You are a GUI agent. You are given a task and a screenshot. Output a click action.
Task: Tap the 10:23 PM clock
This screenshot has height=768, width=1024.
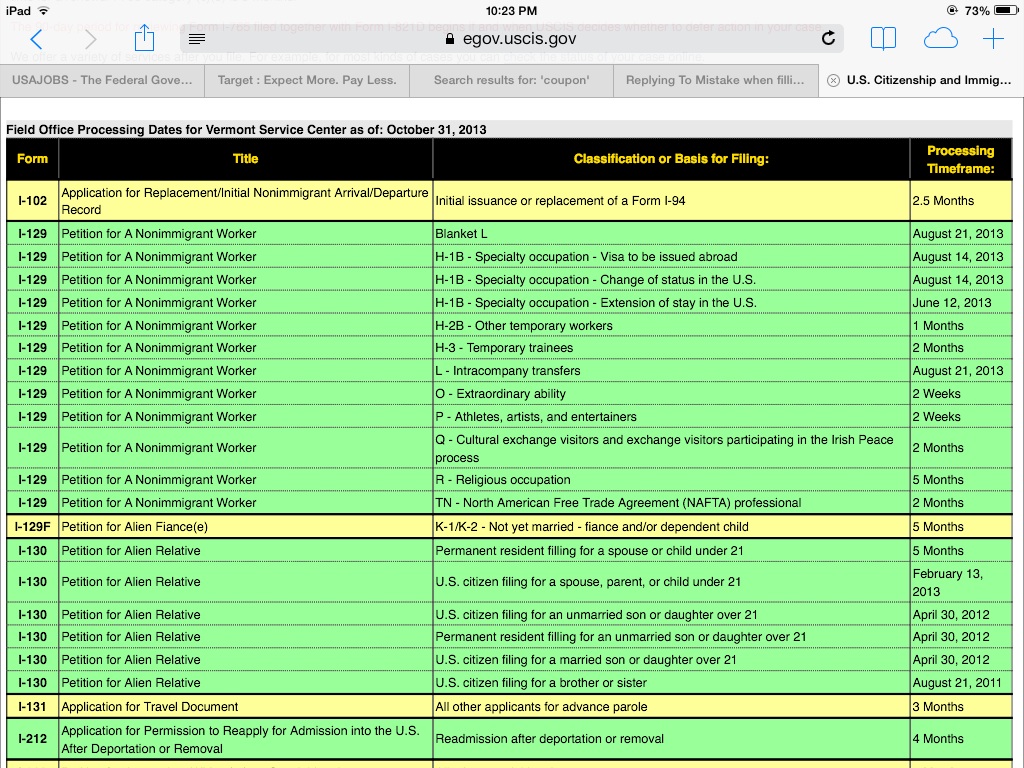tap(511, 10)
